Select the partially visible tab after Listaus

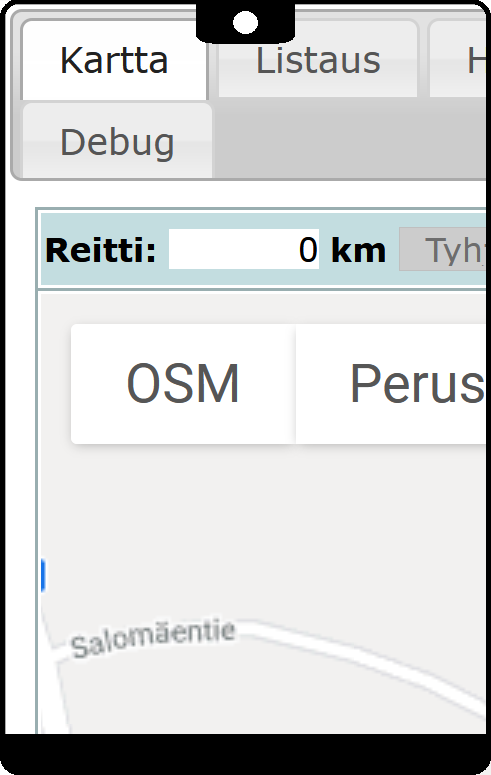tap(458, 60)
